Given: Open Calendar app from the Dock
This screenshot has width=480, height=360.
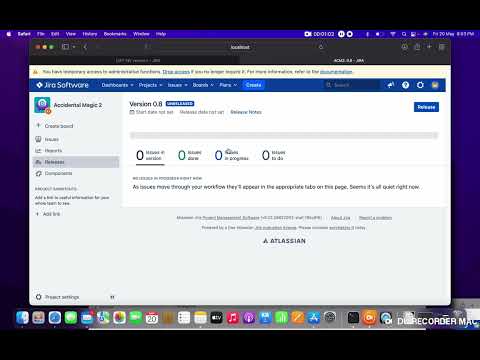Looking at the screenshot, I should click(x=152, y=318).
